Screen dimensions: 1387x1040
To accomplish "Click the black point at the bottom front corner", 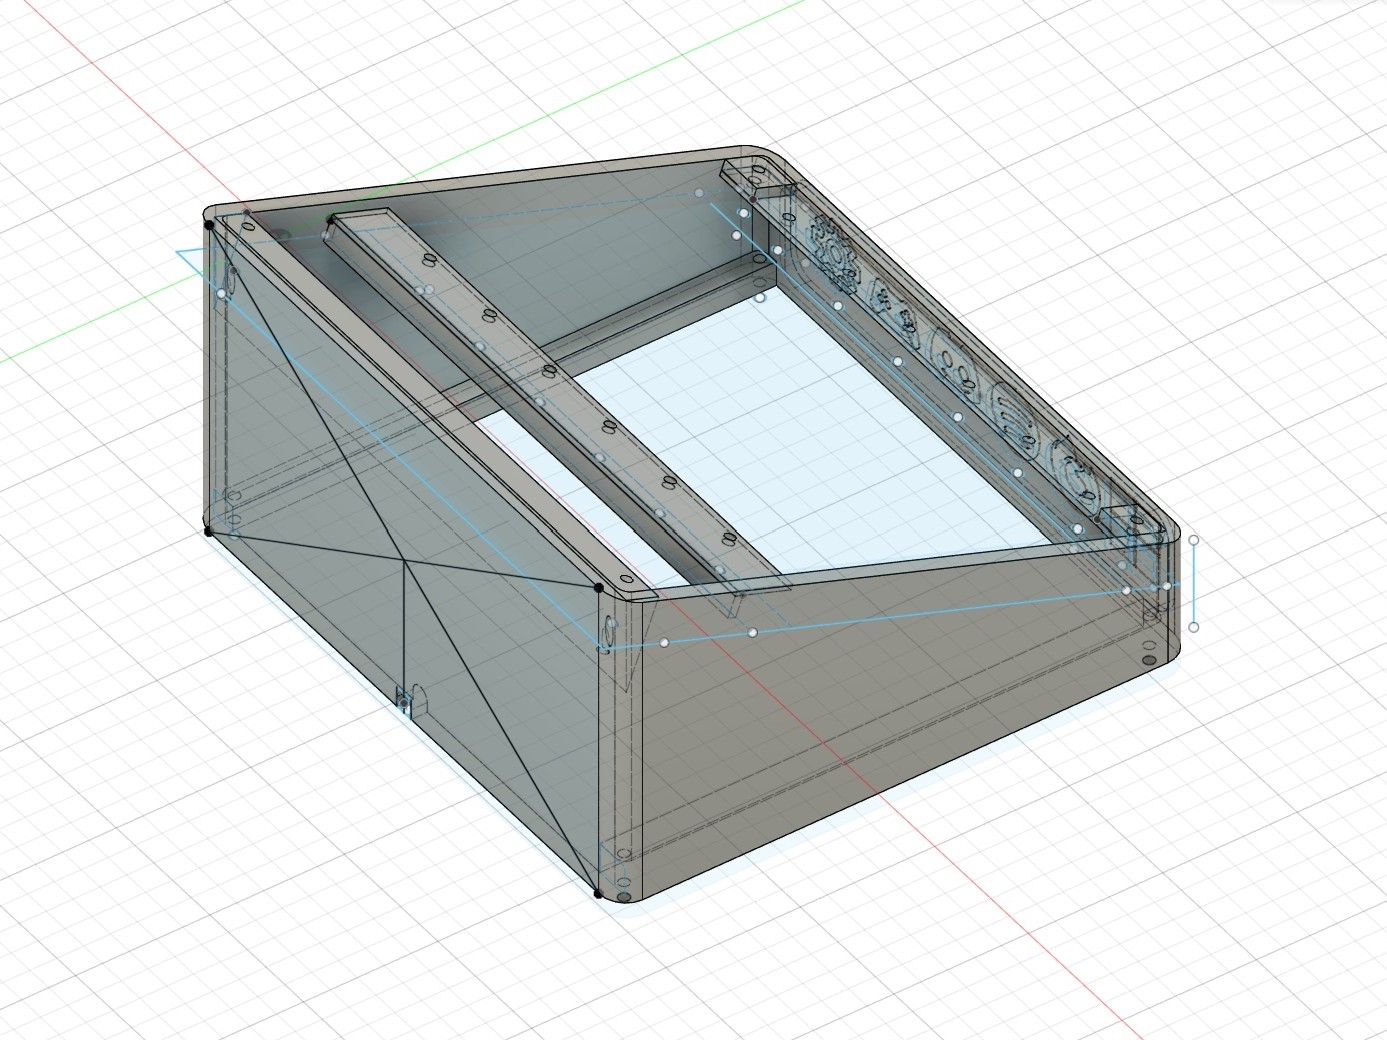I will (x=598, y=894).
